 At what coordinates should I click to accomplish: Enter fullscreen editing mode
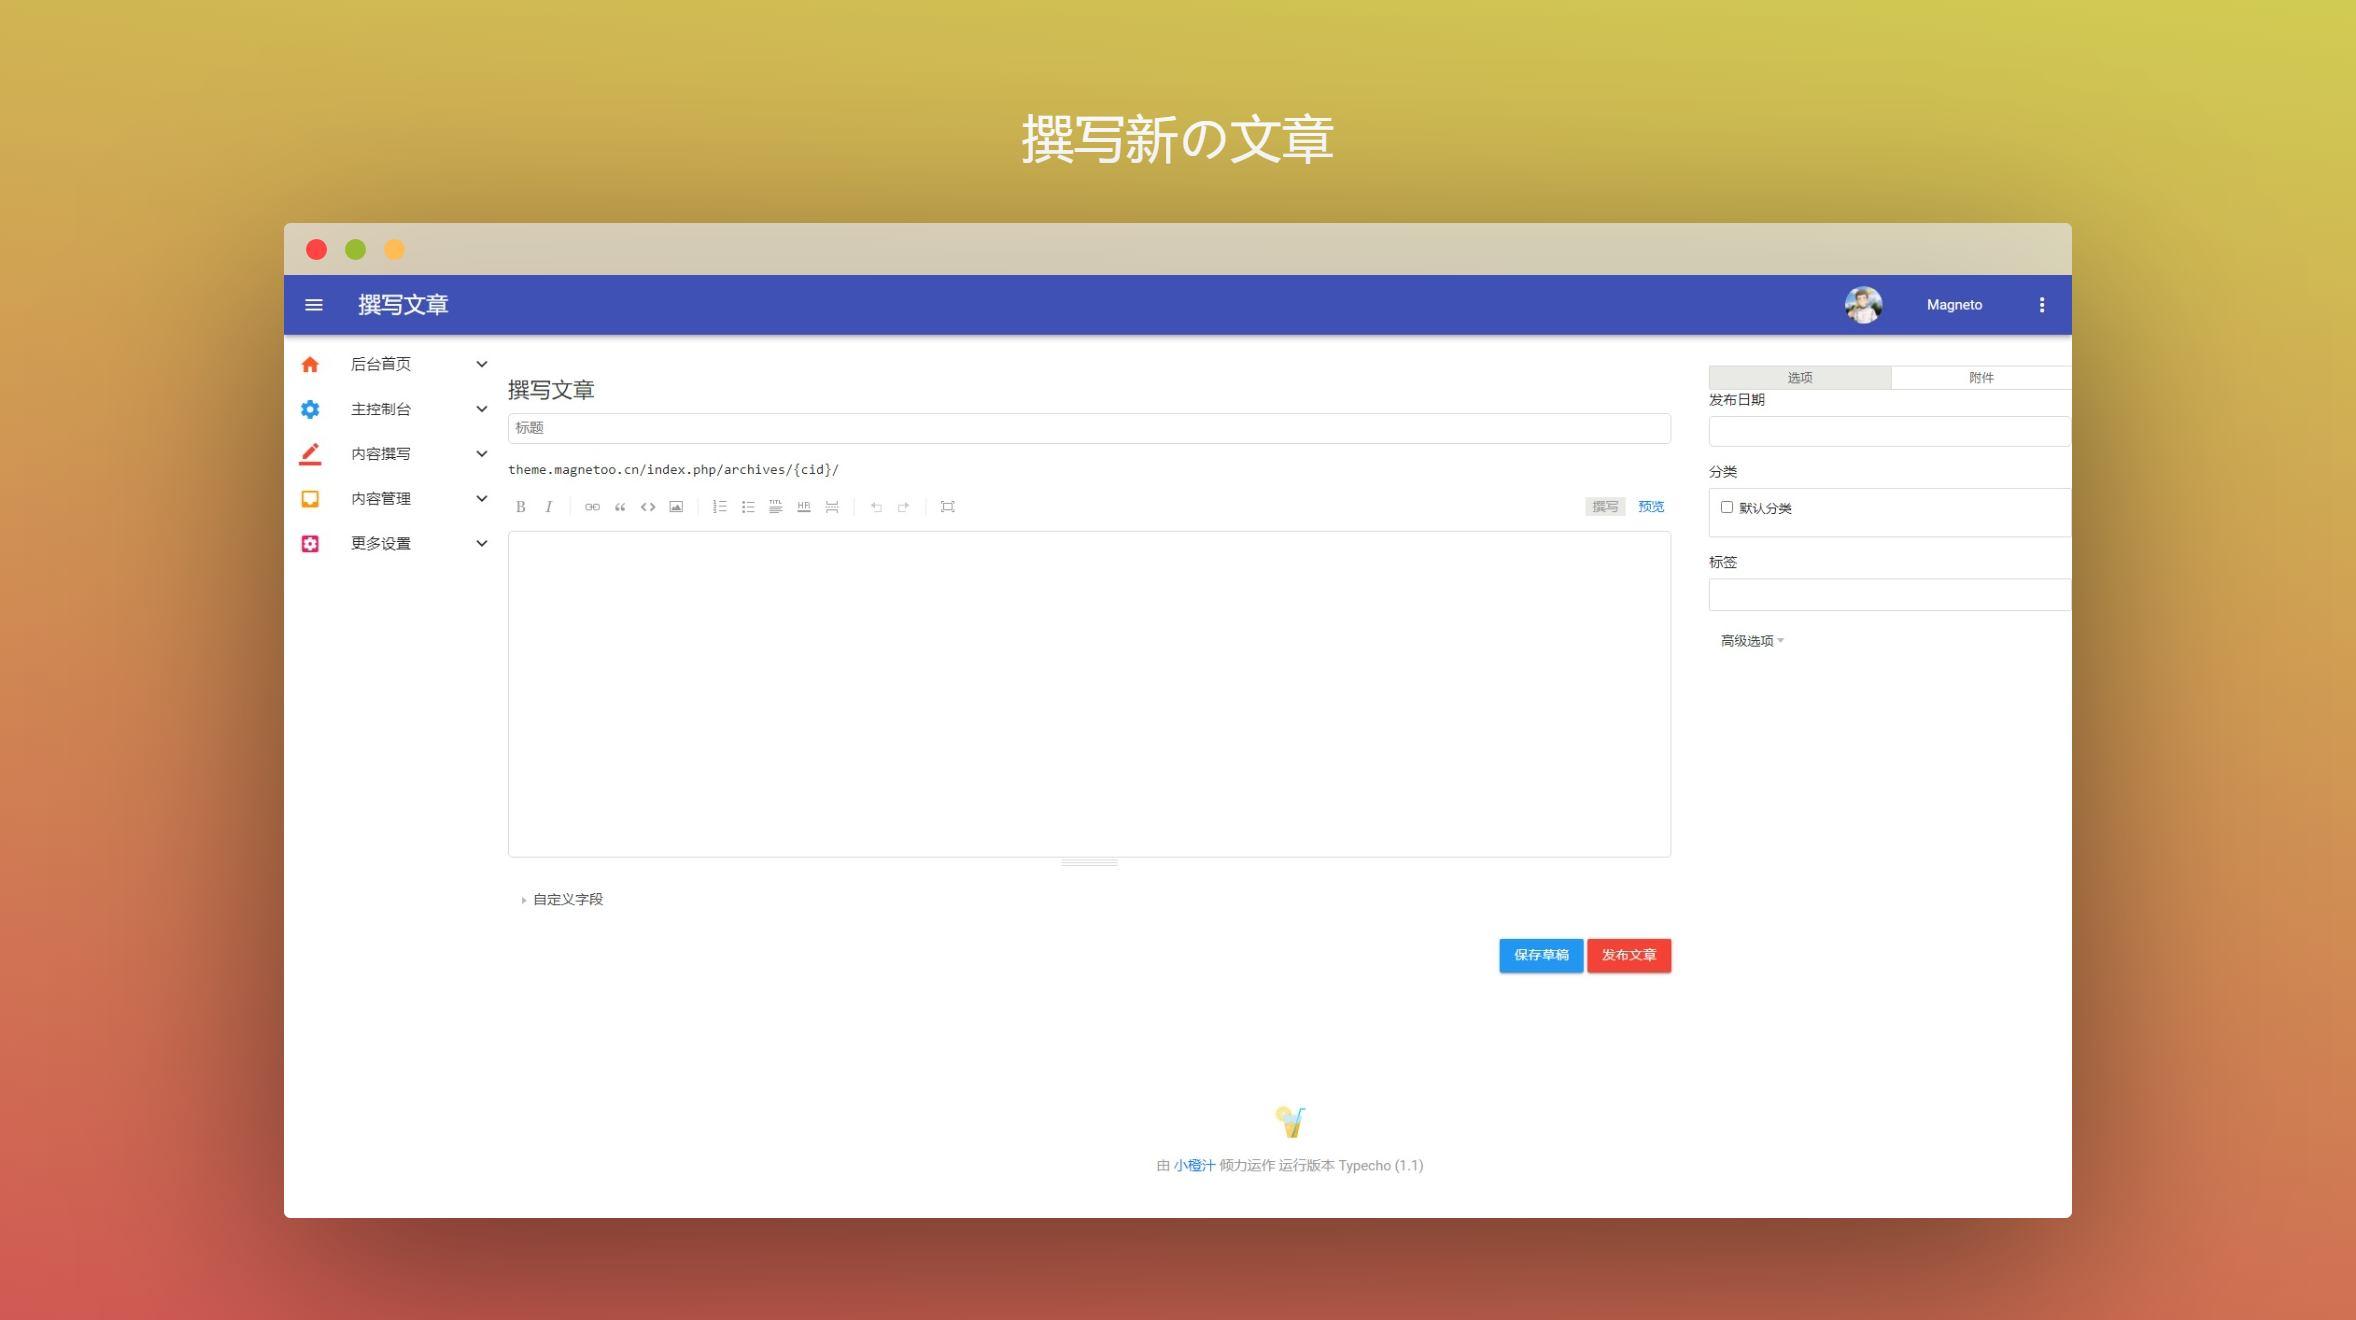(947, 507)
